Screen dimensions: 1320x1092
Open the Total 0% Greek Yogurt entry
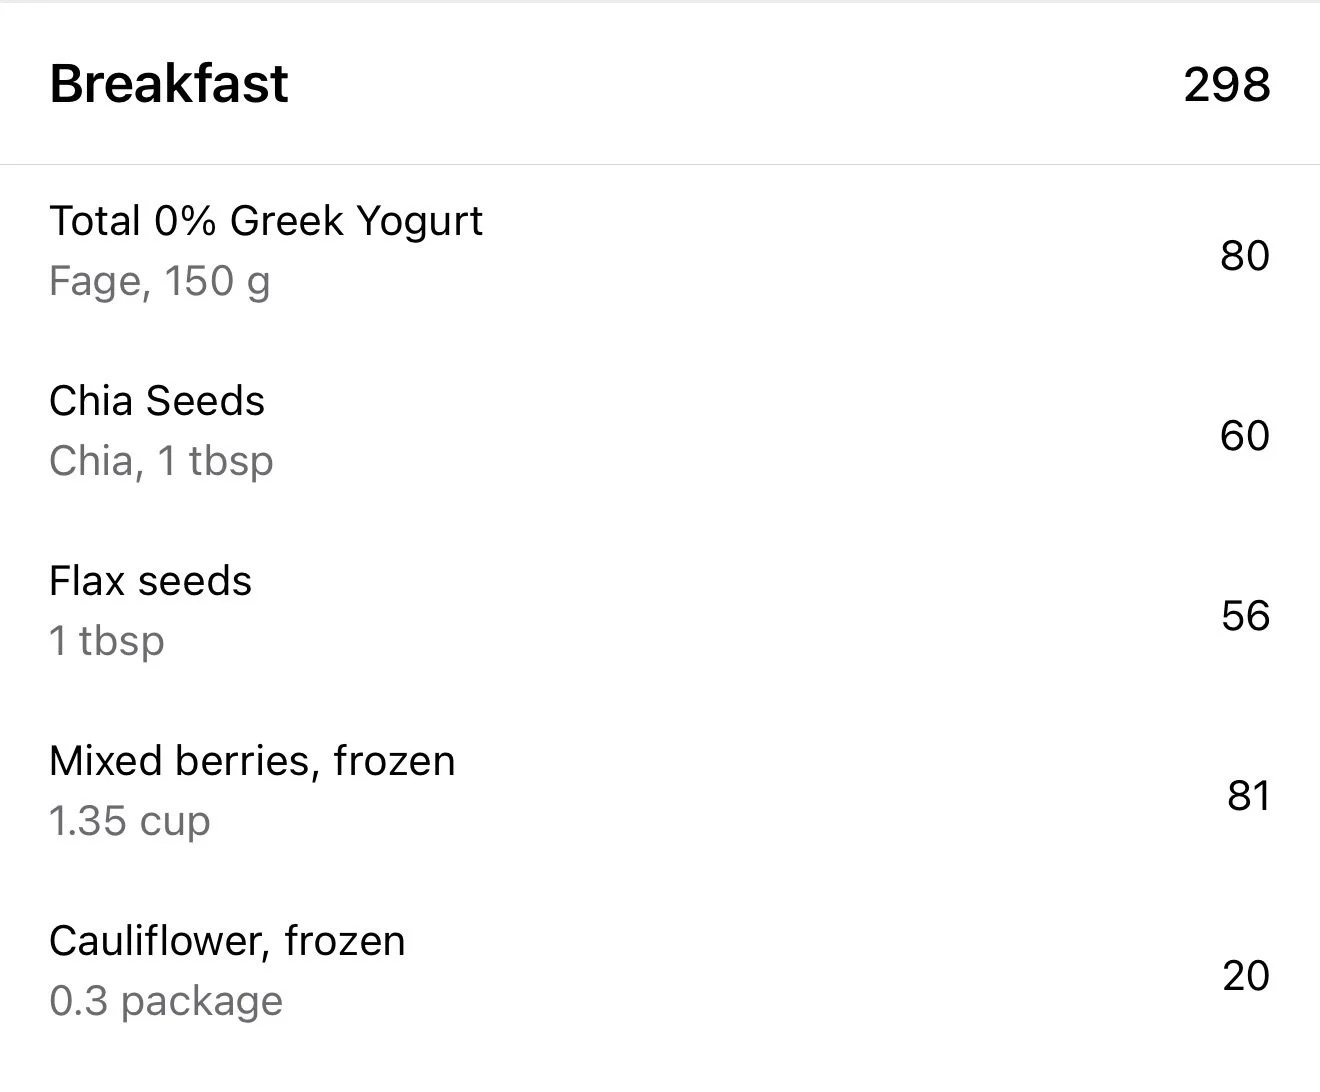click(x=266, y=221)
